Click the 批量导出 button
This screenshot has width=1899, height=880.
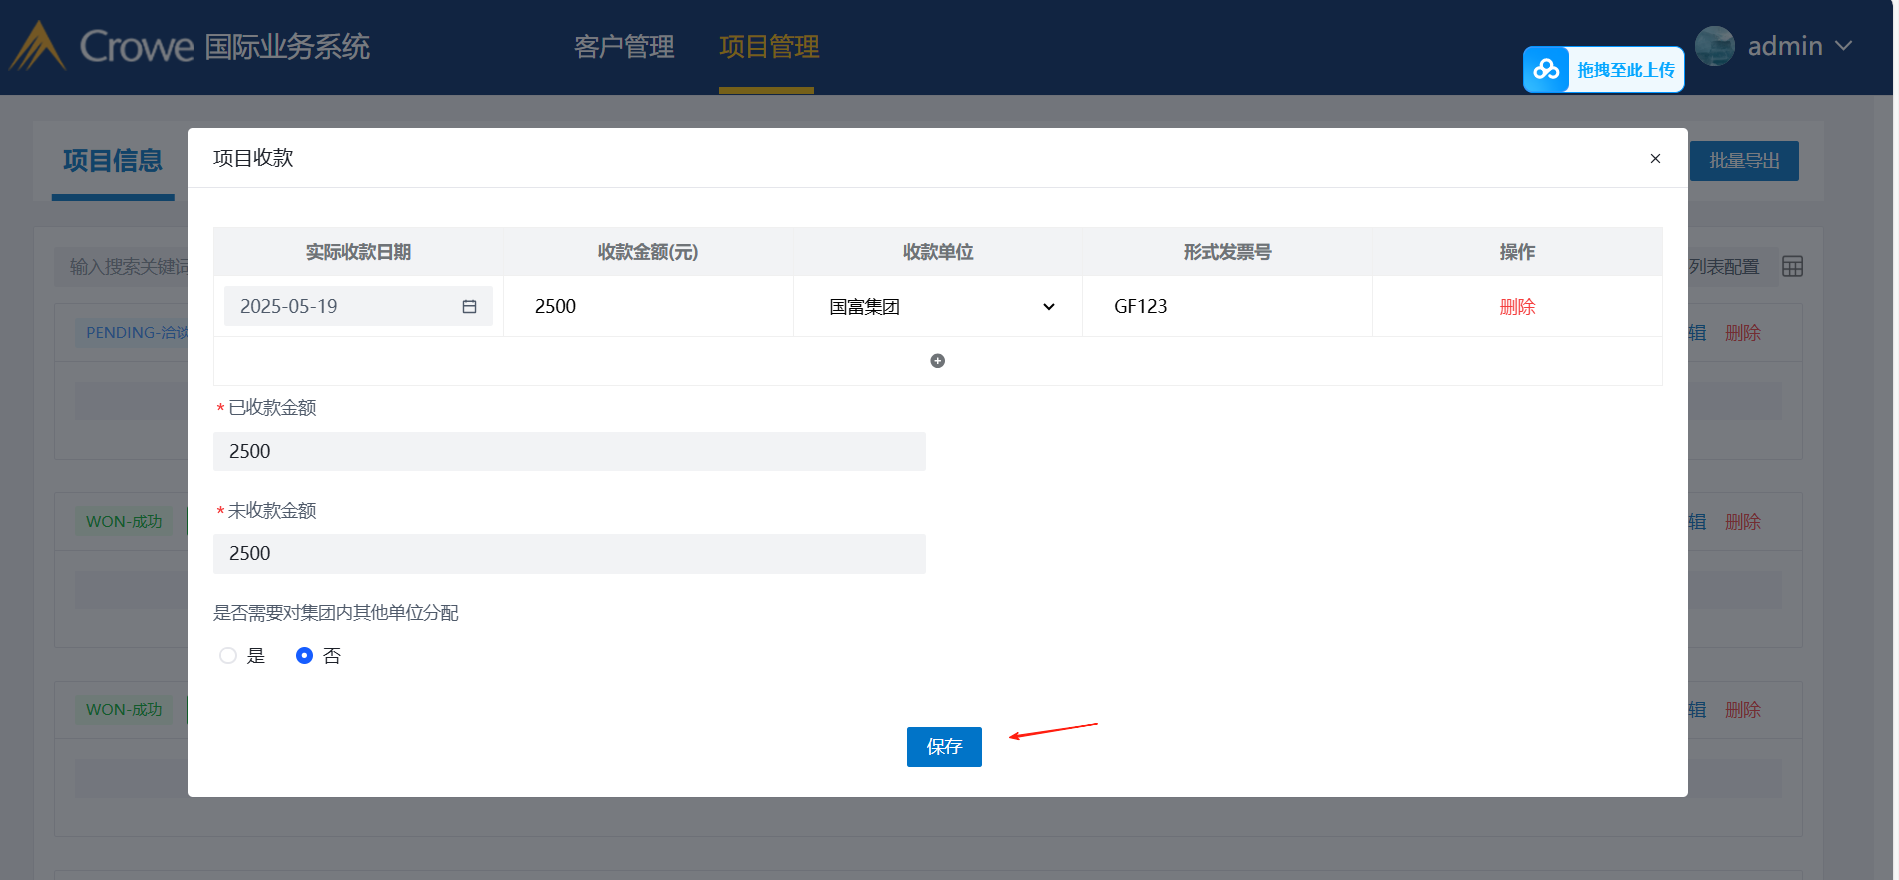tap(1744, 161)
